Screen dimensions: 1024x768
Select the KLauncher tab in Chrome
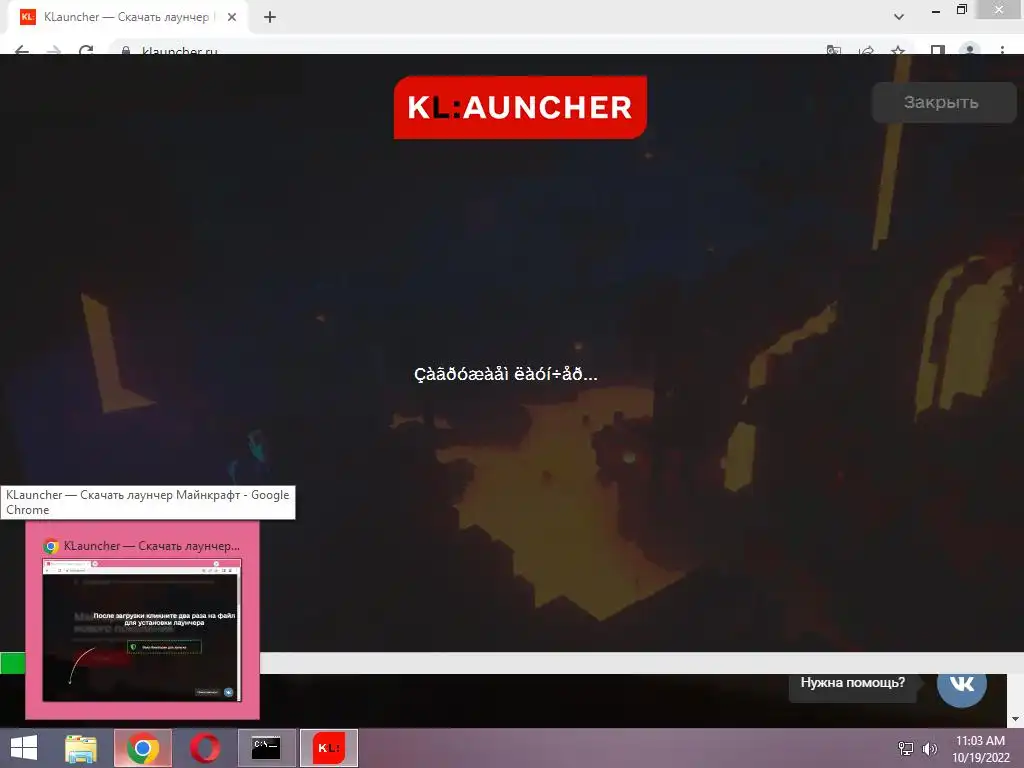click(x=127, y=17)
